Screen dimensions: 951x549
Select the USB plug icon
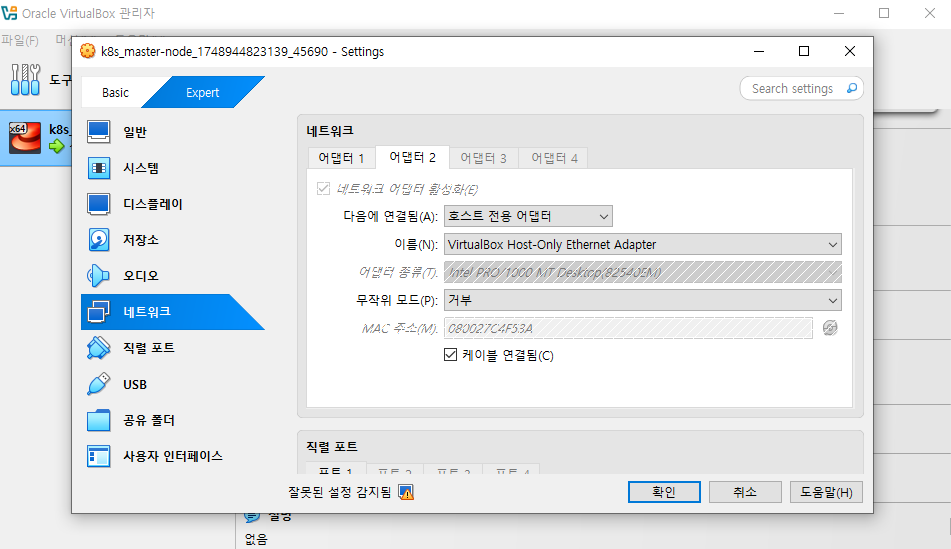tap(98, 384)
